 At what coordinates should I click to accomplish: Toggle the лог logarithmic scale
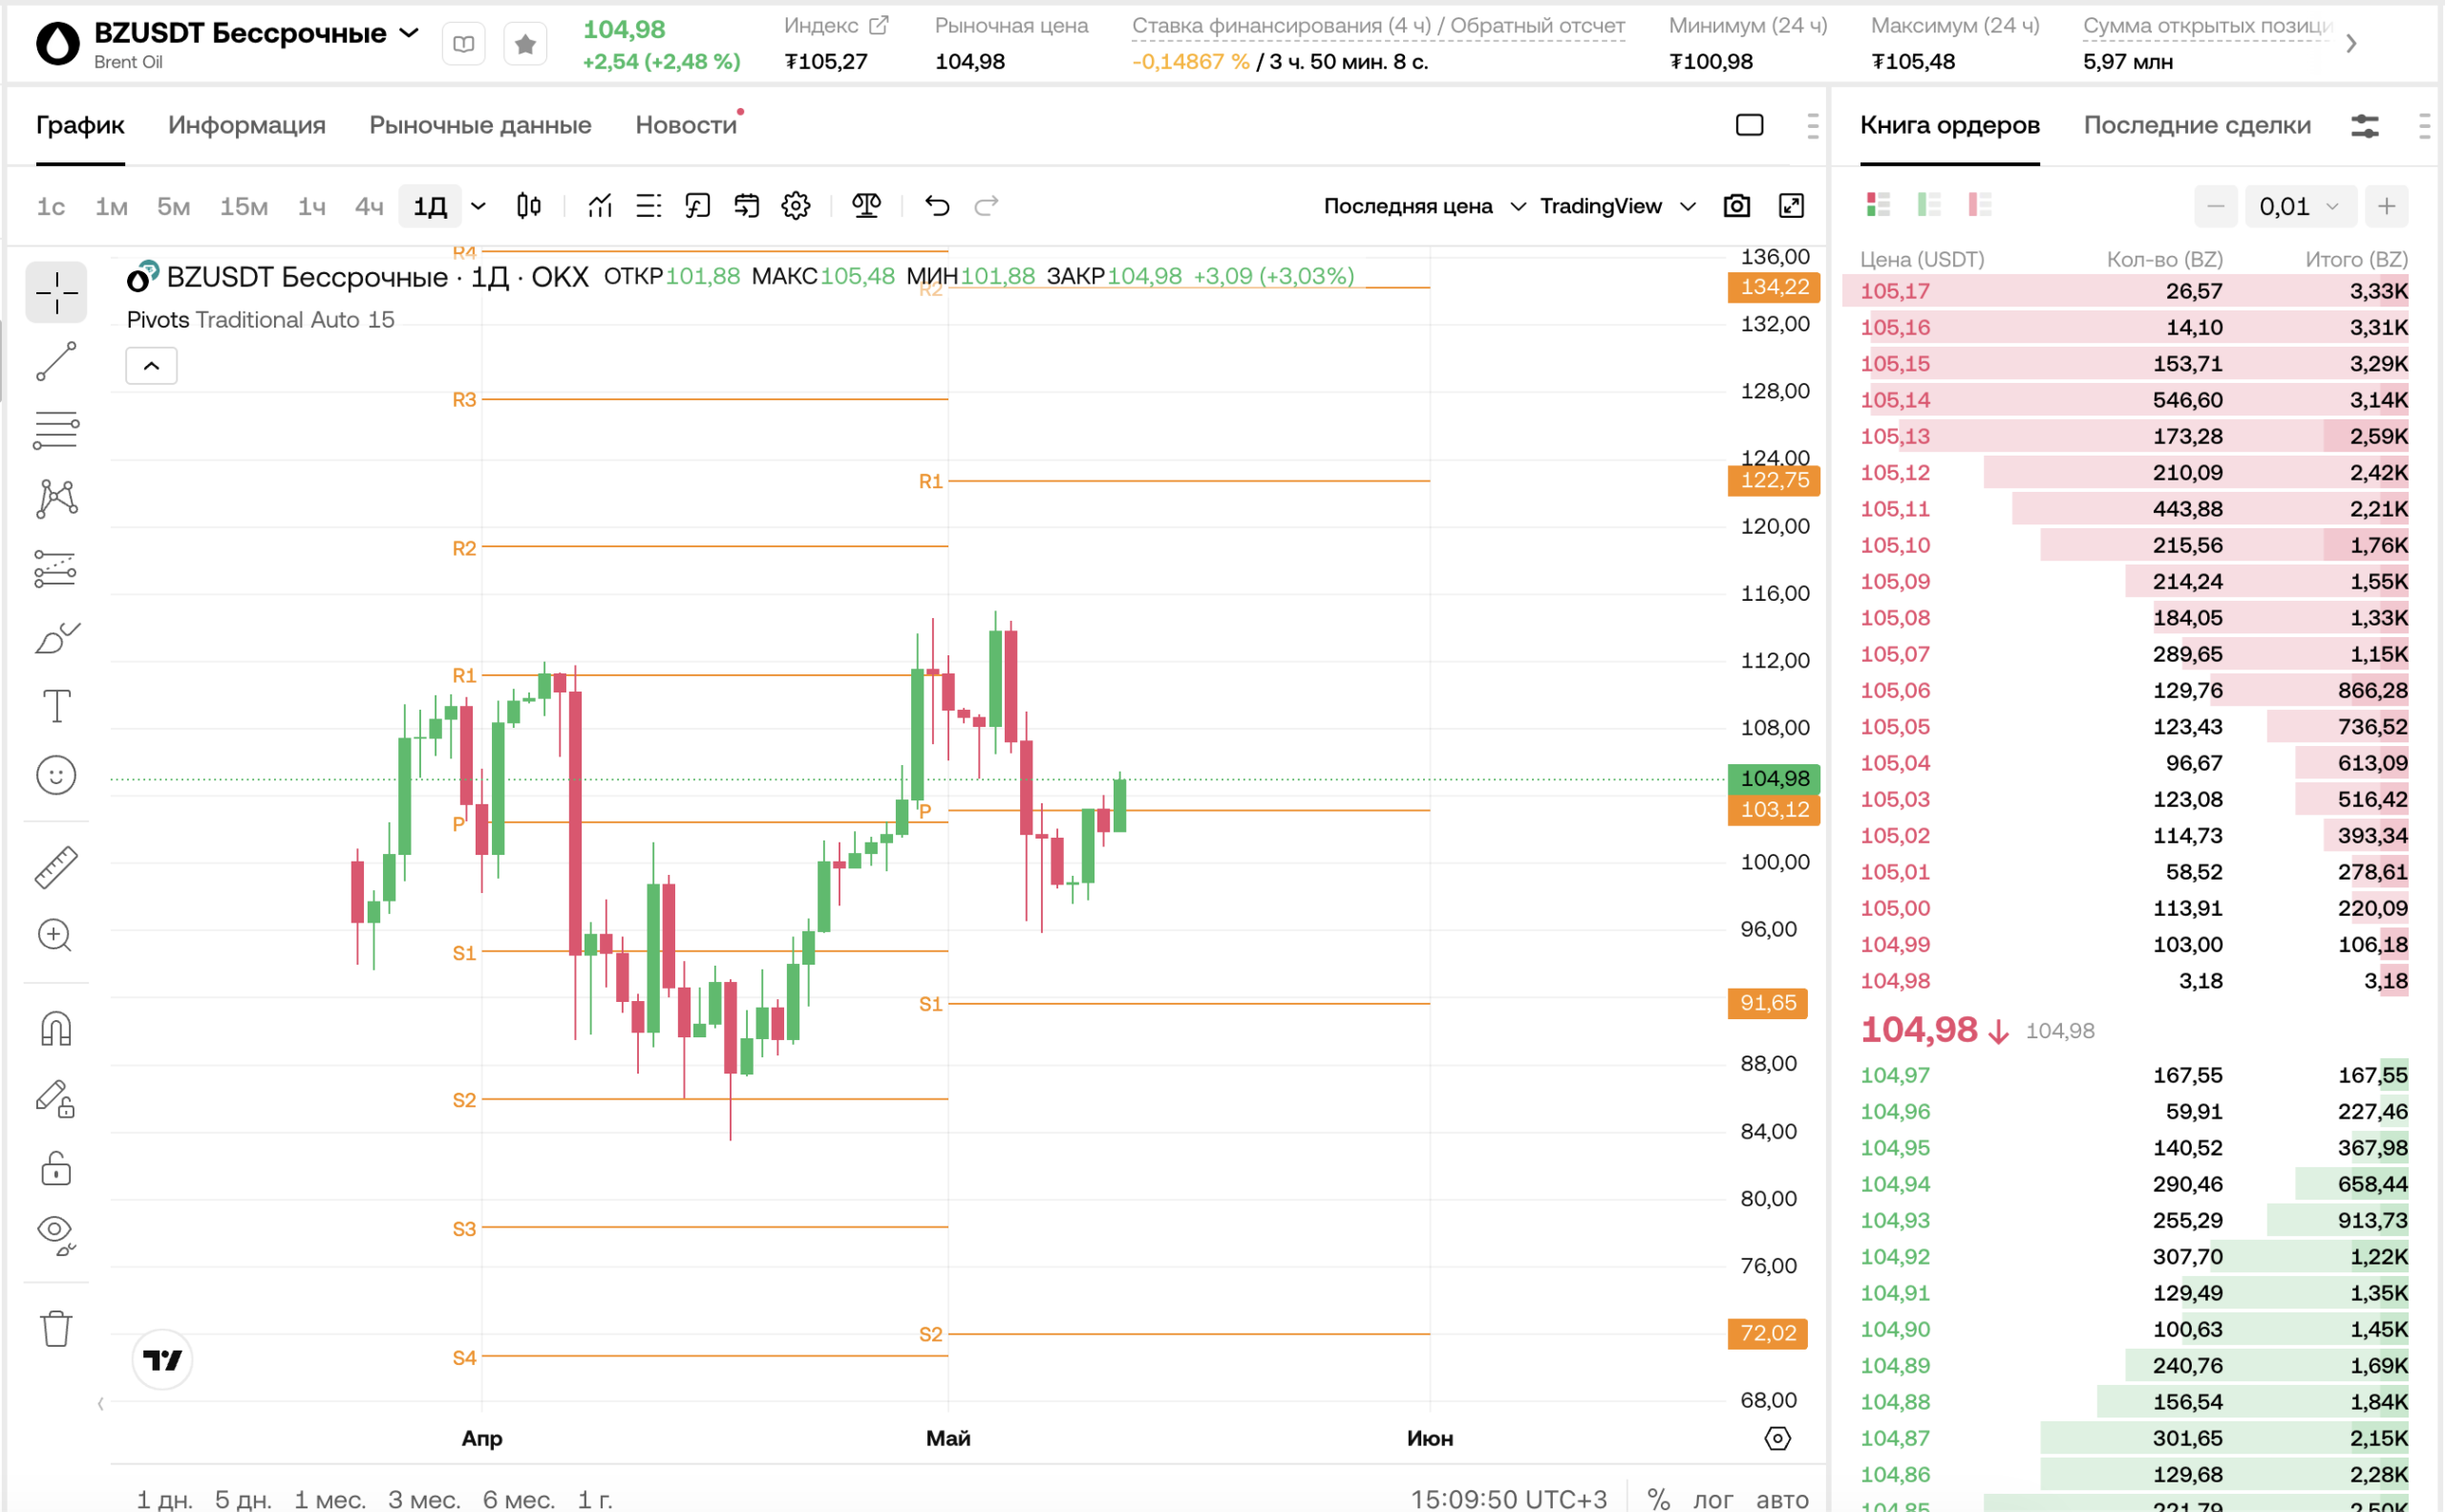tap(1713, 1499)
